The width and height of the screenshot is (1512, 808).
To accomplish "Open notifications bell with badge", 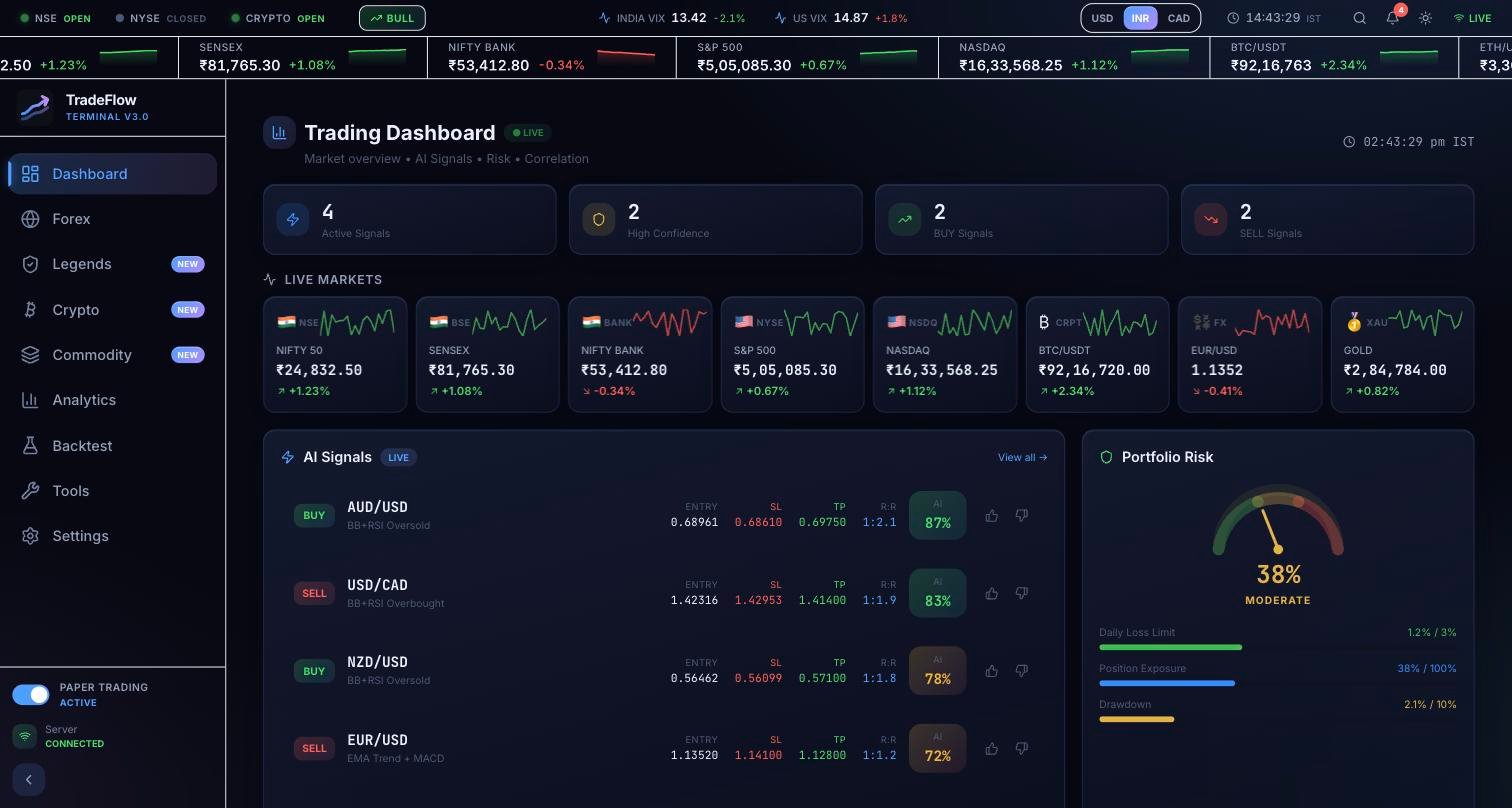I will [x=1393, y=17].
